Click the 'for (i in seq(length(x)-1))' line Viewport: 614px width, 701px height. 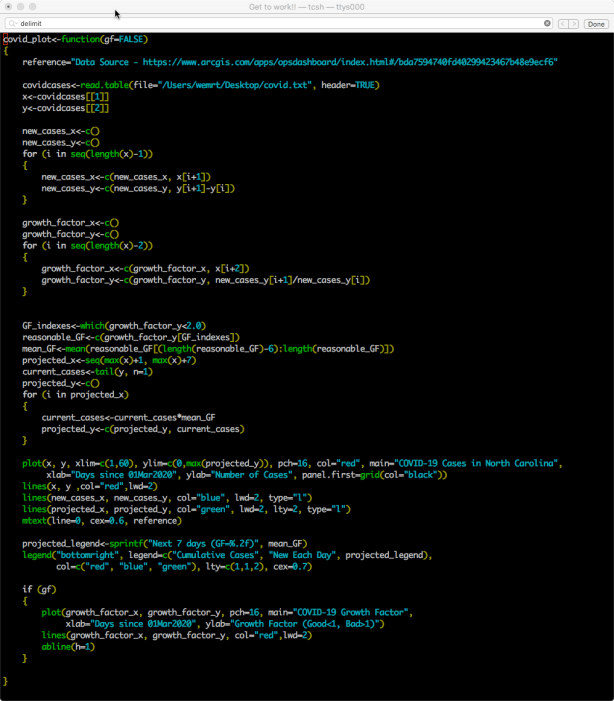coord(88,154)
